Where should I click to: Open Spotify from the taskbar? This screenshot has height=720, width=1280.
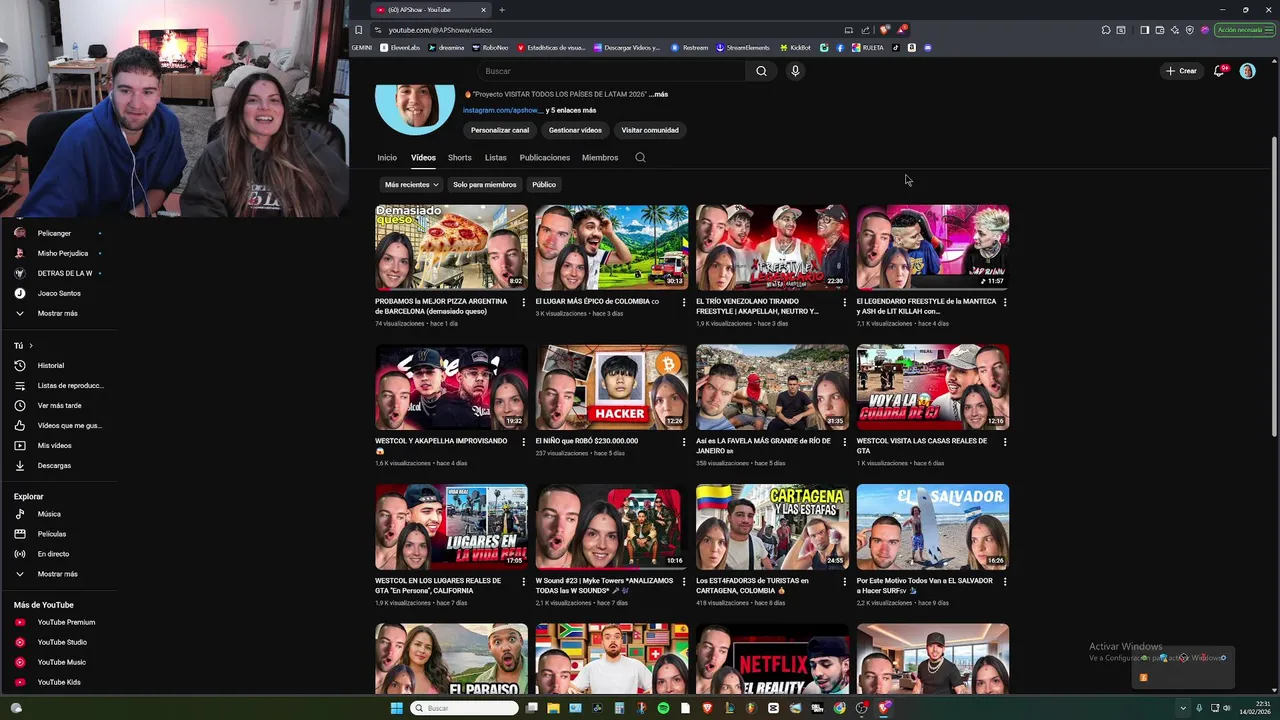[x=663, y=708]
